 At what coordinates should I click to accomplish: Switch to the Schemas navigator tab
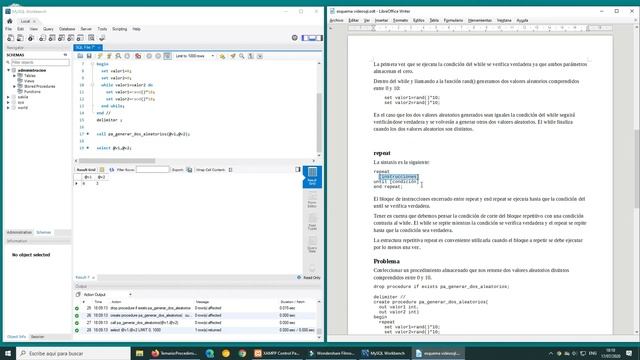[44, 232]
